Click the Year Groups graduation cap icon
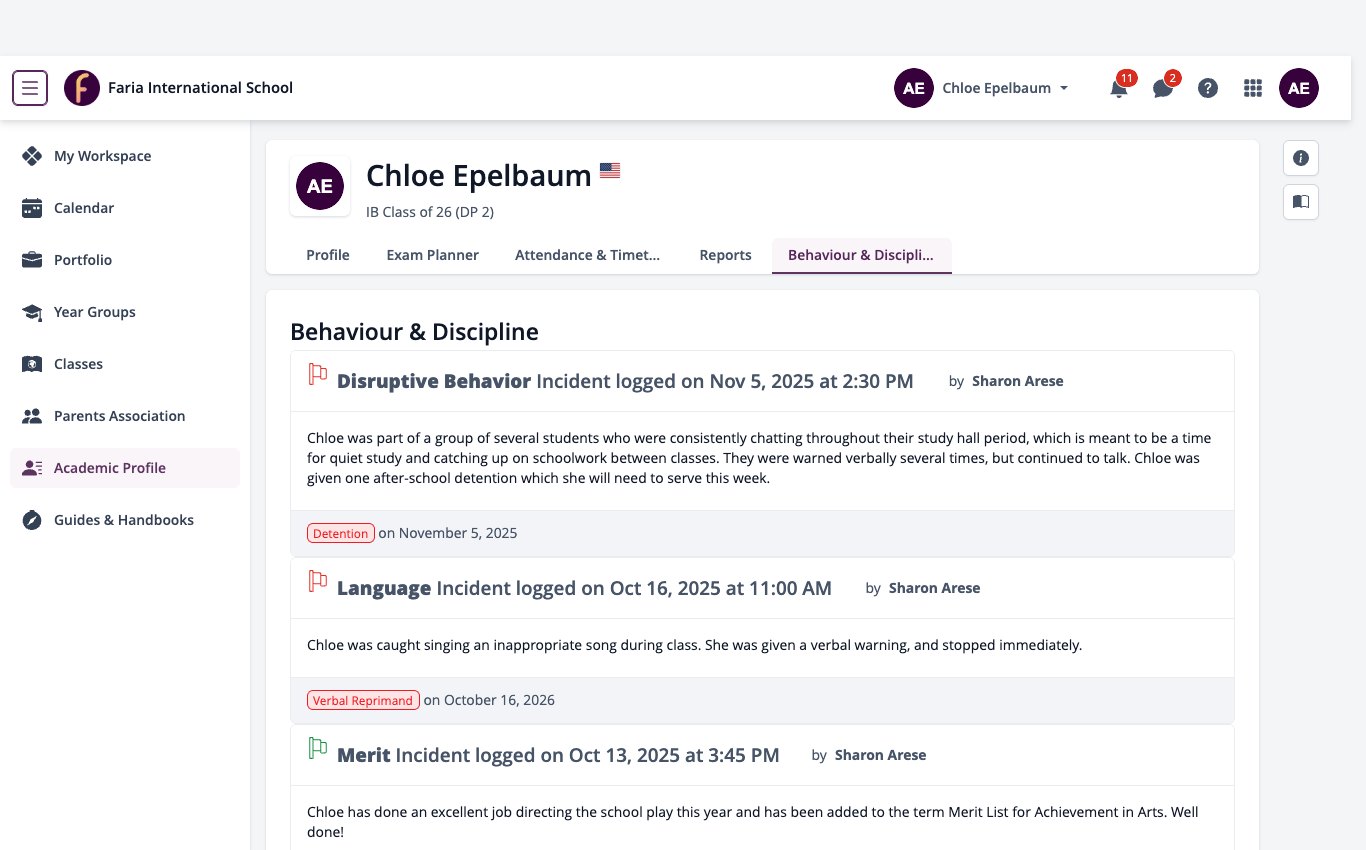Viewport: 1366px width, 850px height. pyautogui.click(x=32, y=312)
